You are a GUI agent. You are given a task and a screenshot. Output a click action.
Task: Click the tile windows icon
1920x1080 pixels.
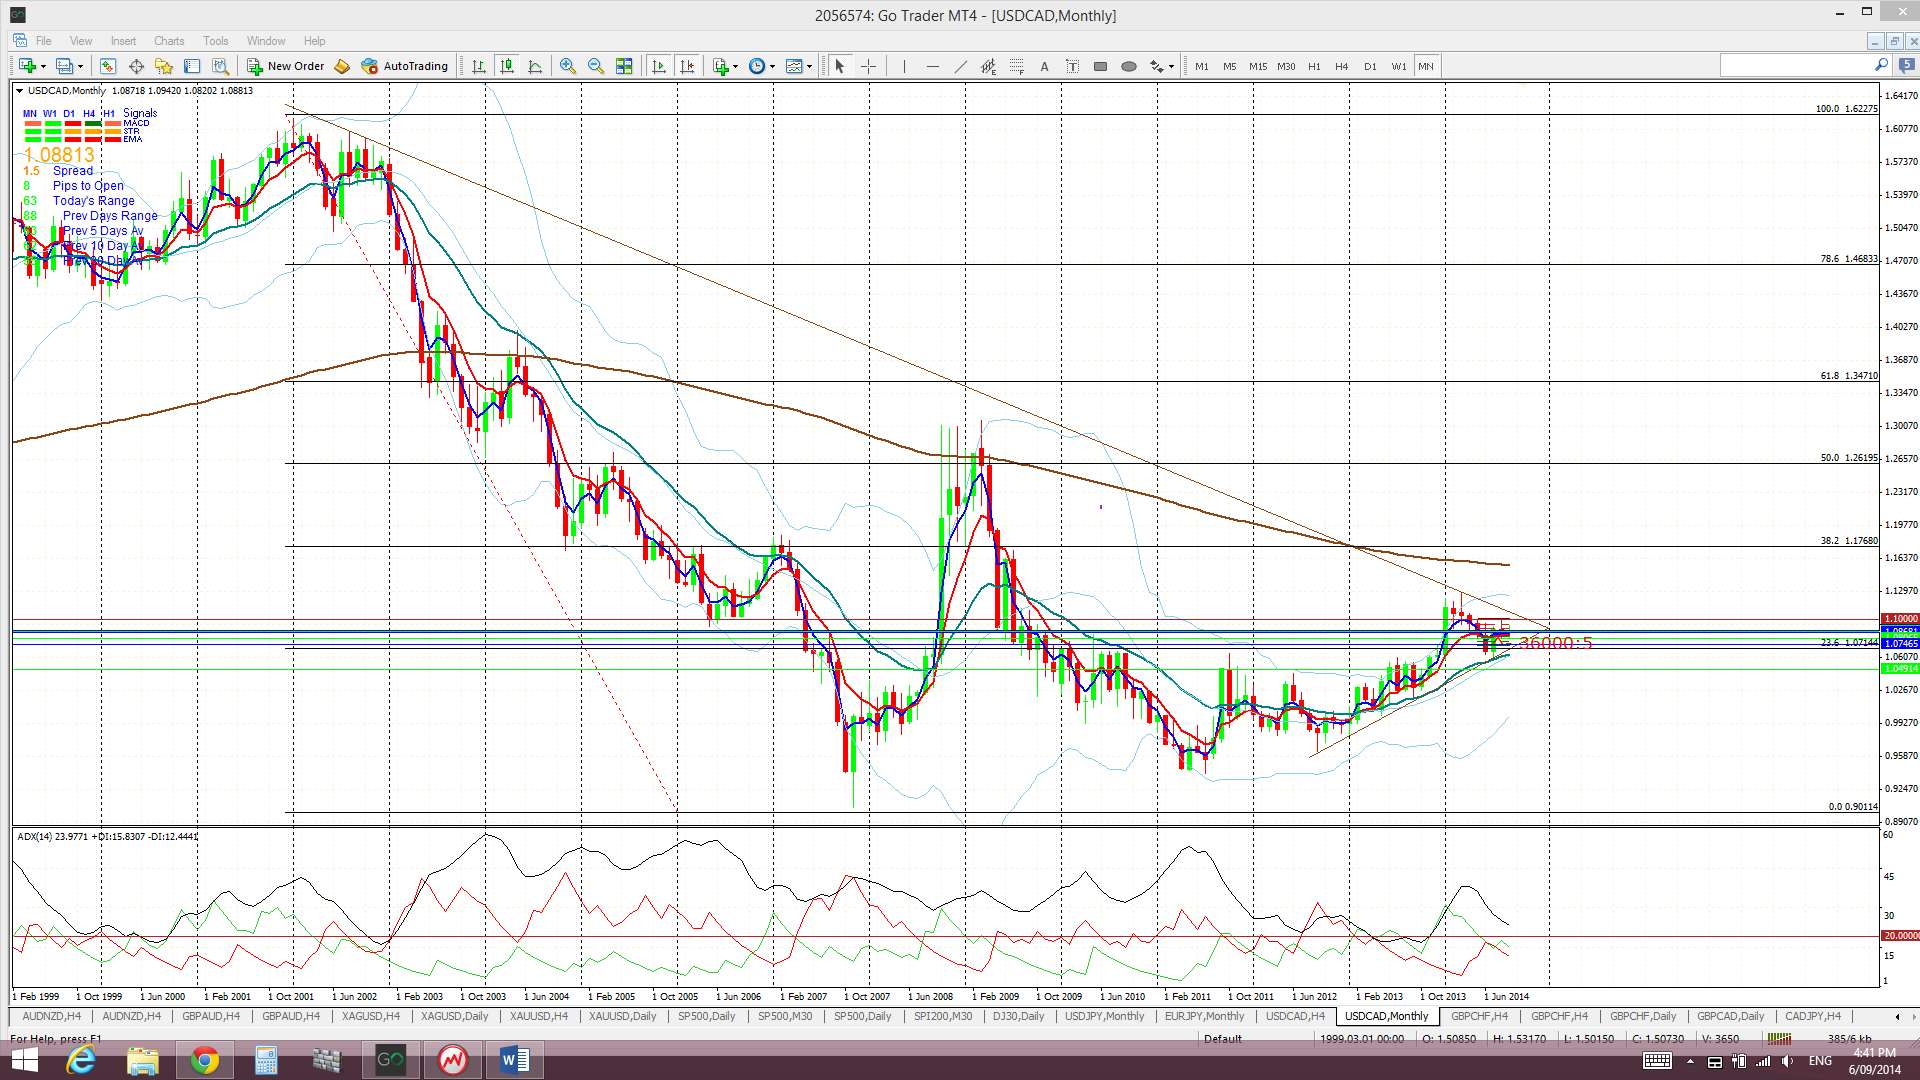pos(624,66)
